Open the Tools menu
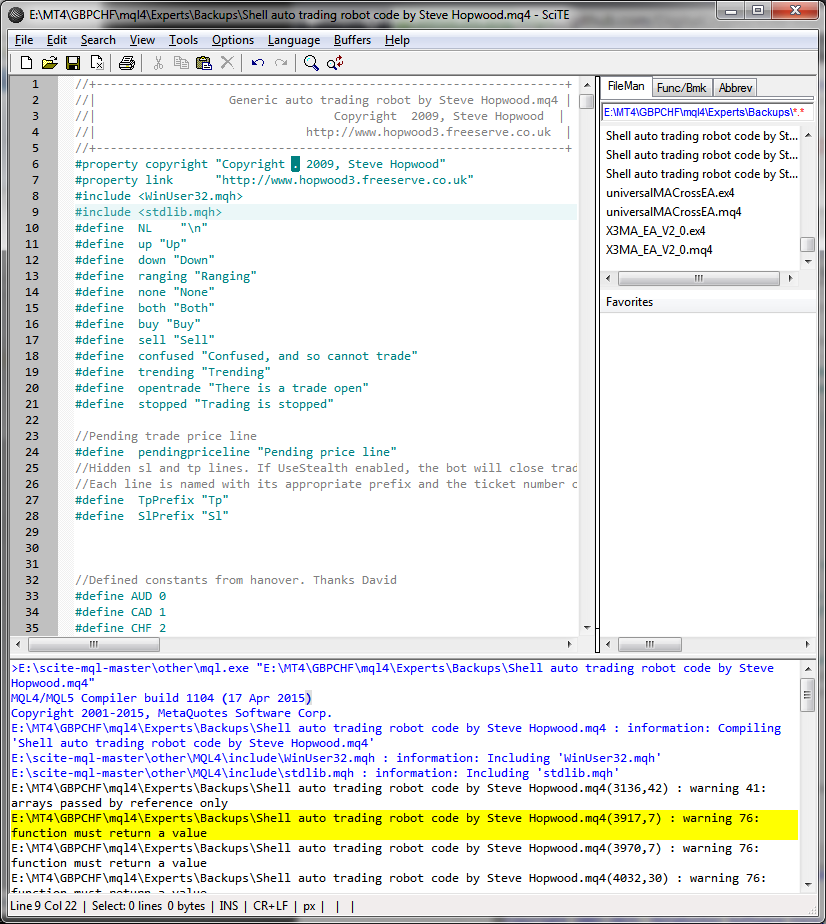Image resolution: width=826 pixels, height=924 pixels. click(x=183, y=40)
